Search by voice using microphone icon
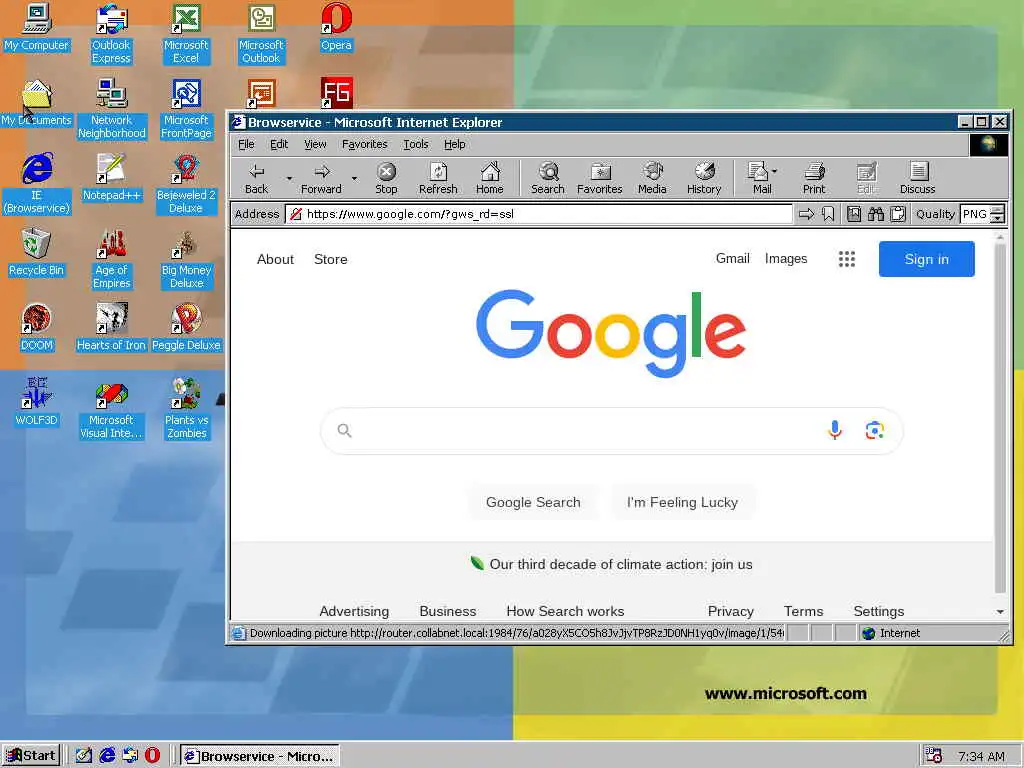Image resolution: width=1024 pixels, height=768 pixels. (x=835, y=430)
